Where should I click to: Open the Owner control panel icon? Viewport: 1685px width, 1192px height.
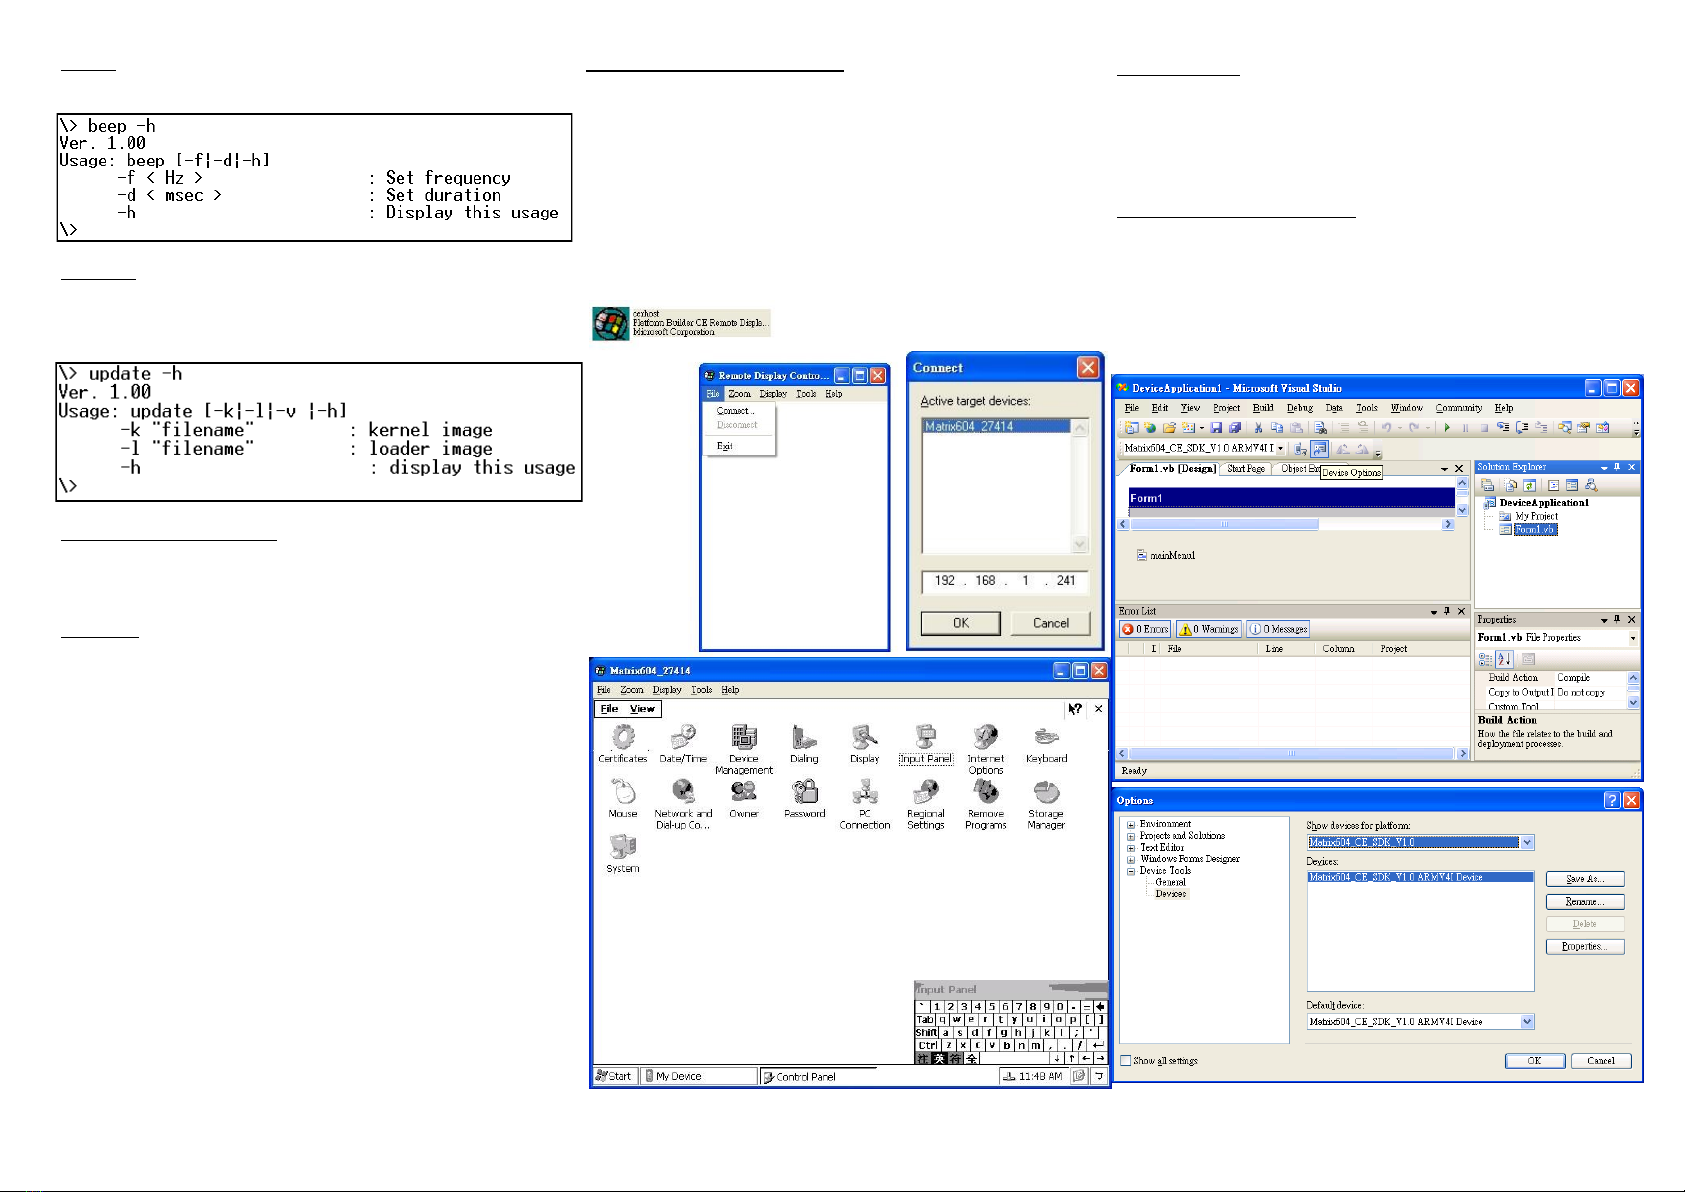(744, 798)
